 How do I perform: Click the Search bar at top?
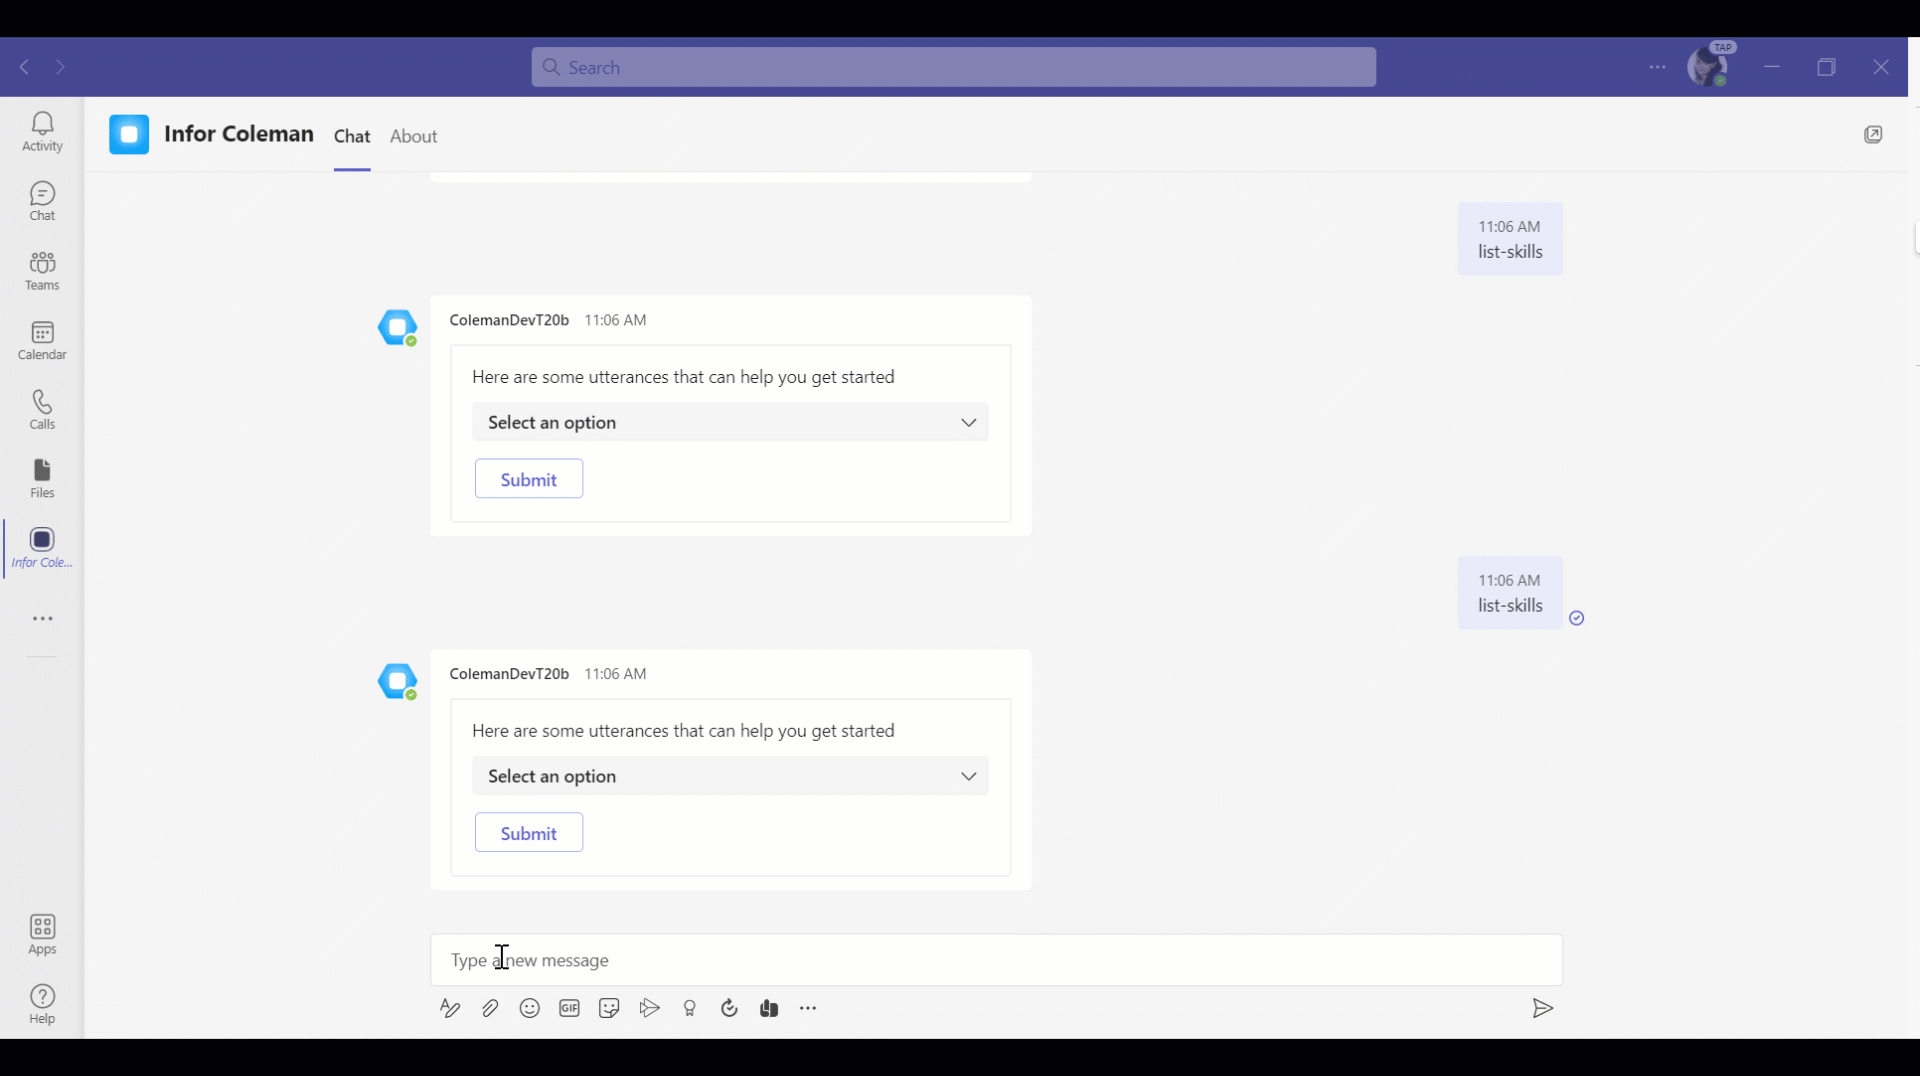pyautogui.click(x=953, y=67)
